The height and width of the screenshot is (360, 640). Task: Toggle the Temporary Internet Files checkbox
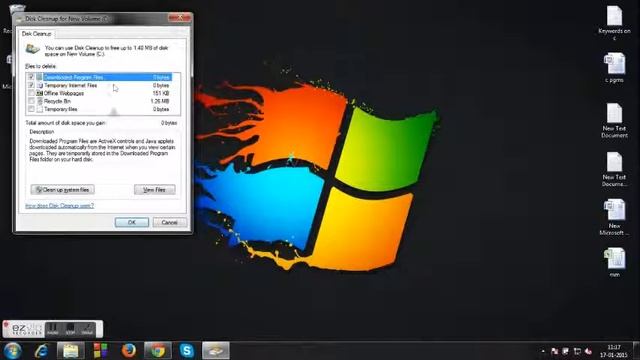click(31, 85)
